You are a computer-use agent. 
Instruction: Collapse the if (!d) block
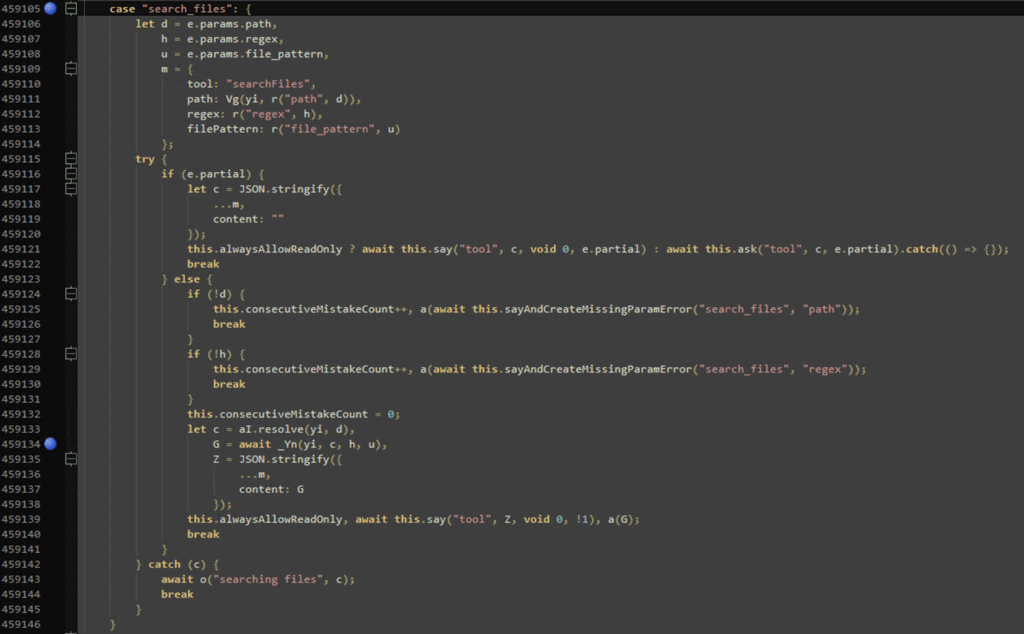70,294
